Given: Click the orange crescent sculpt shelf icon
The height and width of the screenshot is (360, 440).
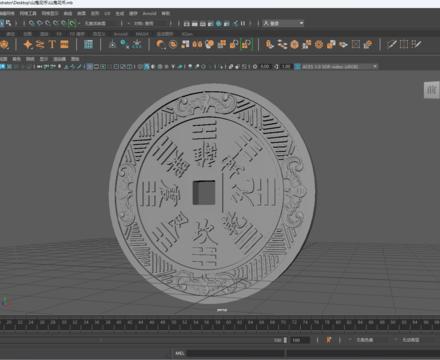Looking at the screenshot, I should coord(161,44).
